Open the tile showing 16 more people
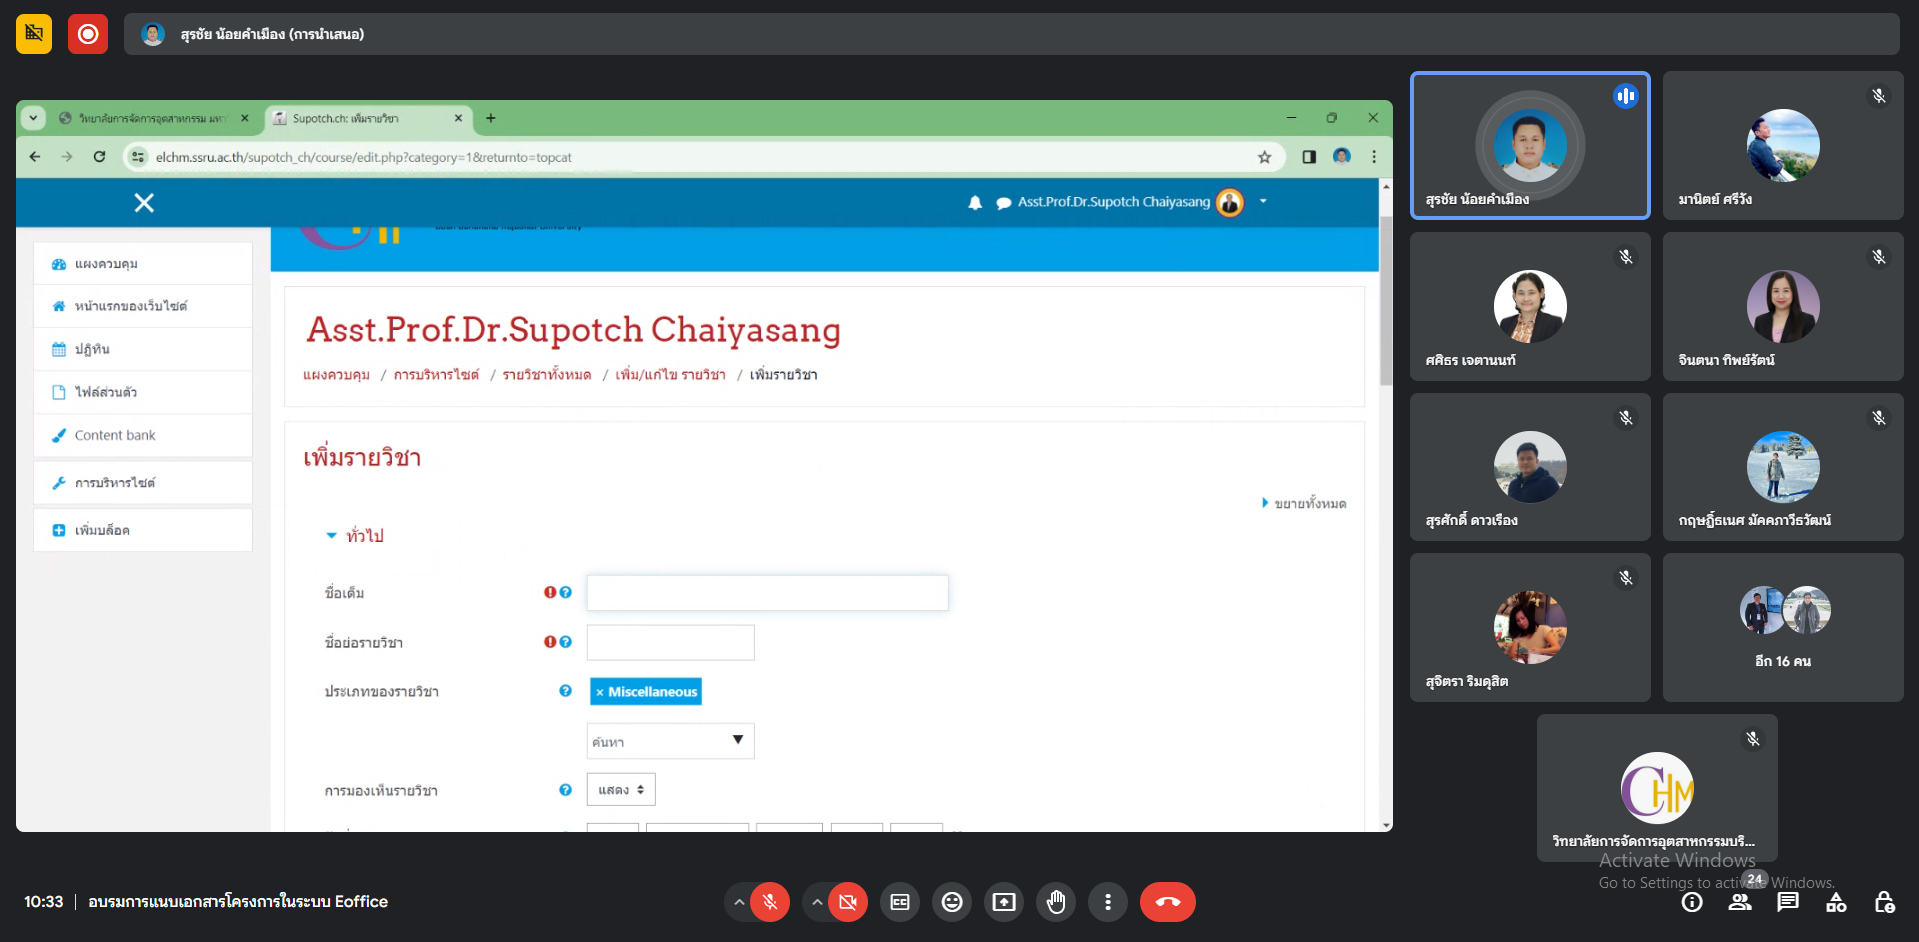Image resolution: width=1919 pixels, height=942 pixels. [x=1783, y=627]
